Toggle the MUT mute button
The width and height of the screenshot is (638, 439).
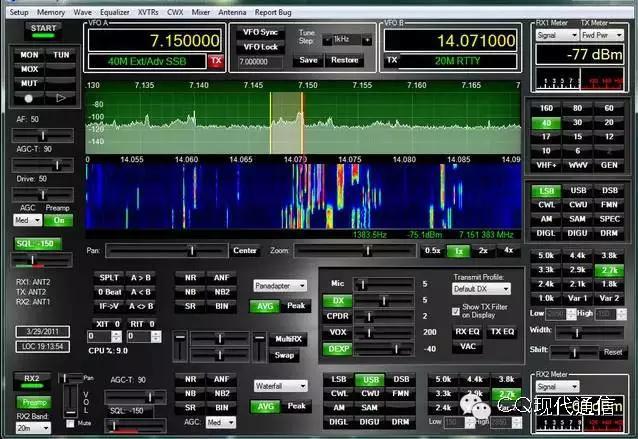pos(30,84)
